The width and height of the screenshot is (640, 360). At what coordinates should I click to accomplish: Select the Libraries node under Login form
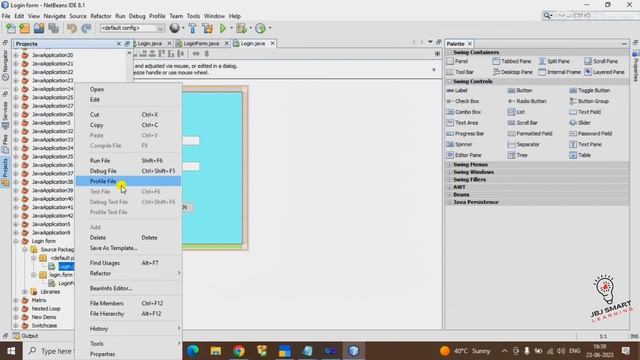[x=50, y=292]
